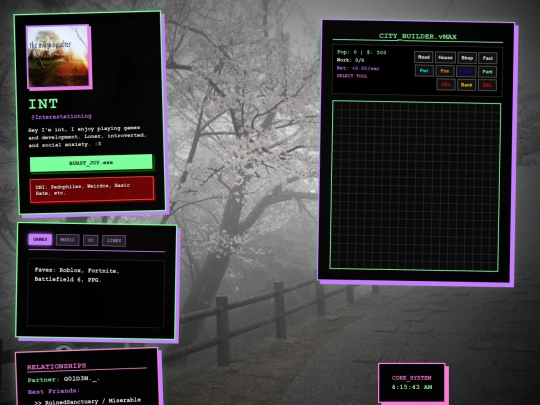Switch to the LINKS tab
The width and height of the screenshot is (540, 405).
(x=114, y=240)
